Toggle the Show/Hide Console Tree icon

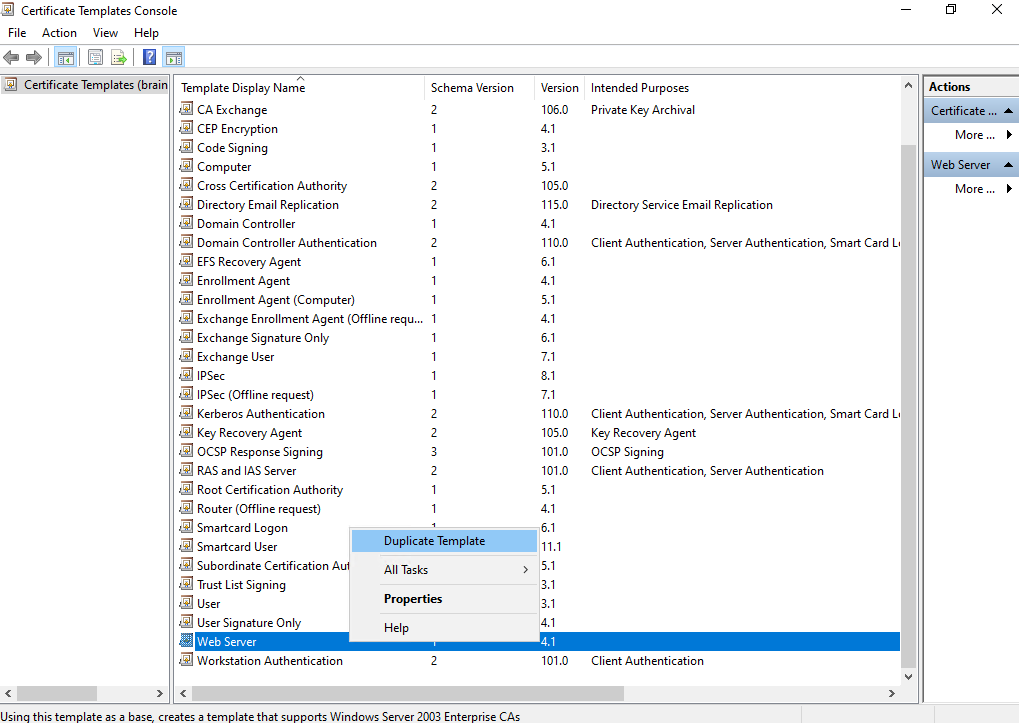point(66,58)
